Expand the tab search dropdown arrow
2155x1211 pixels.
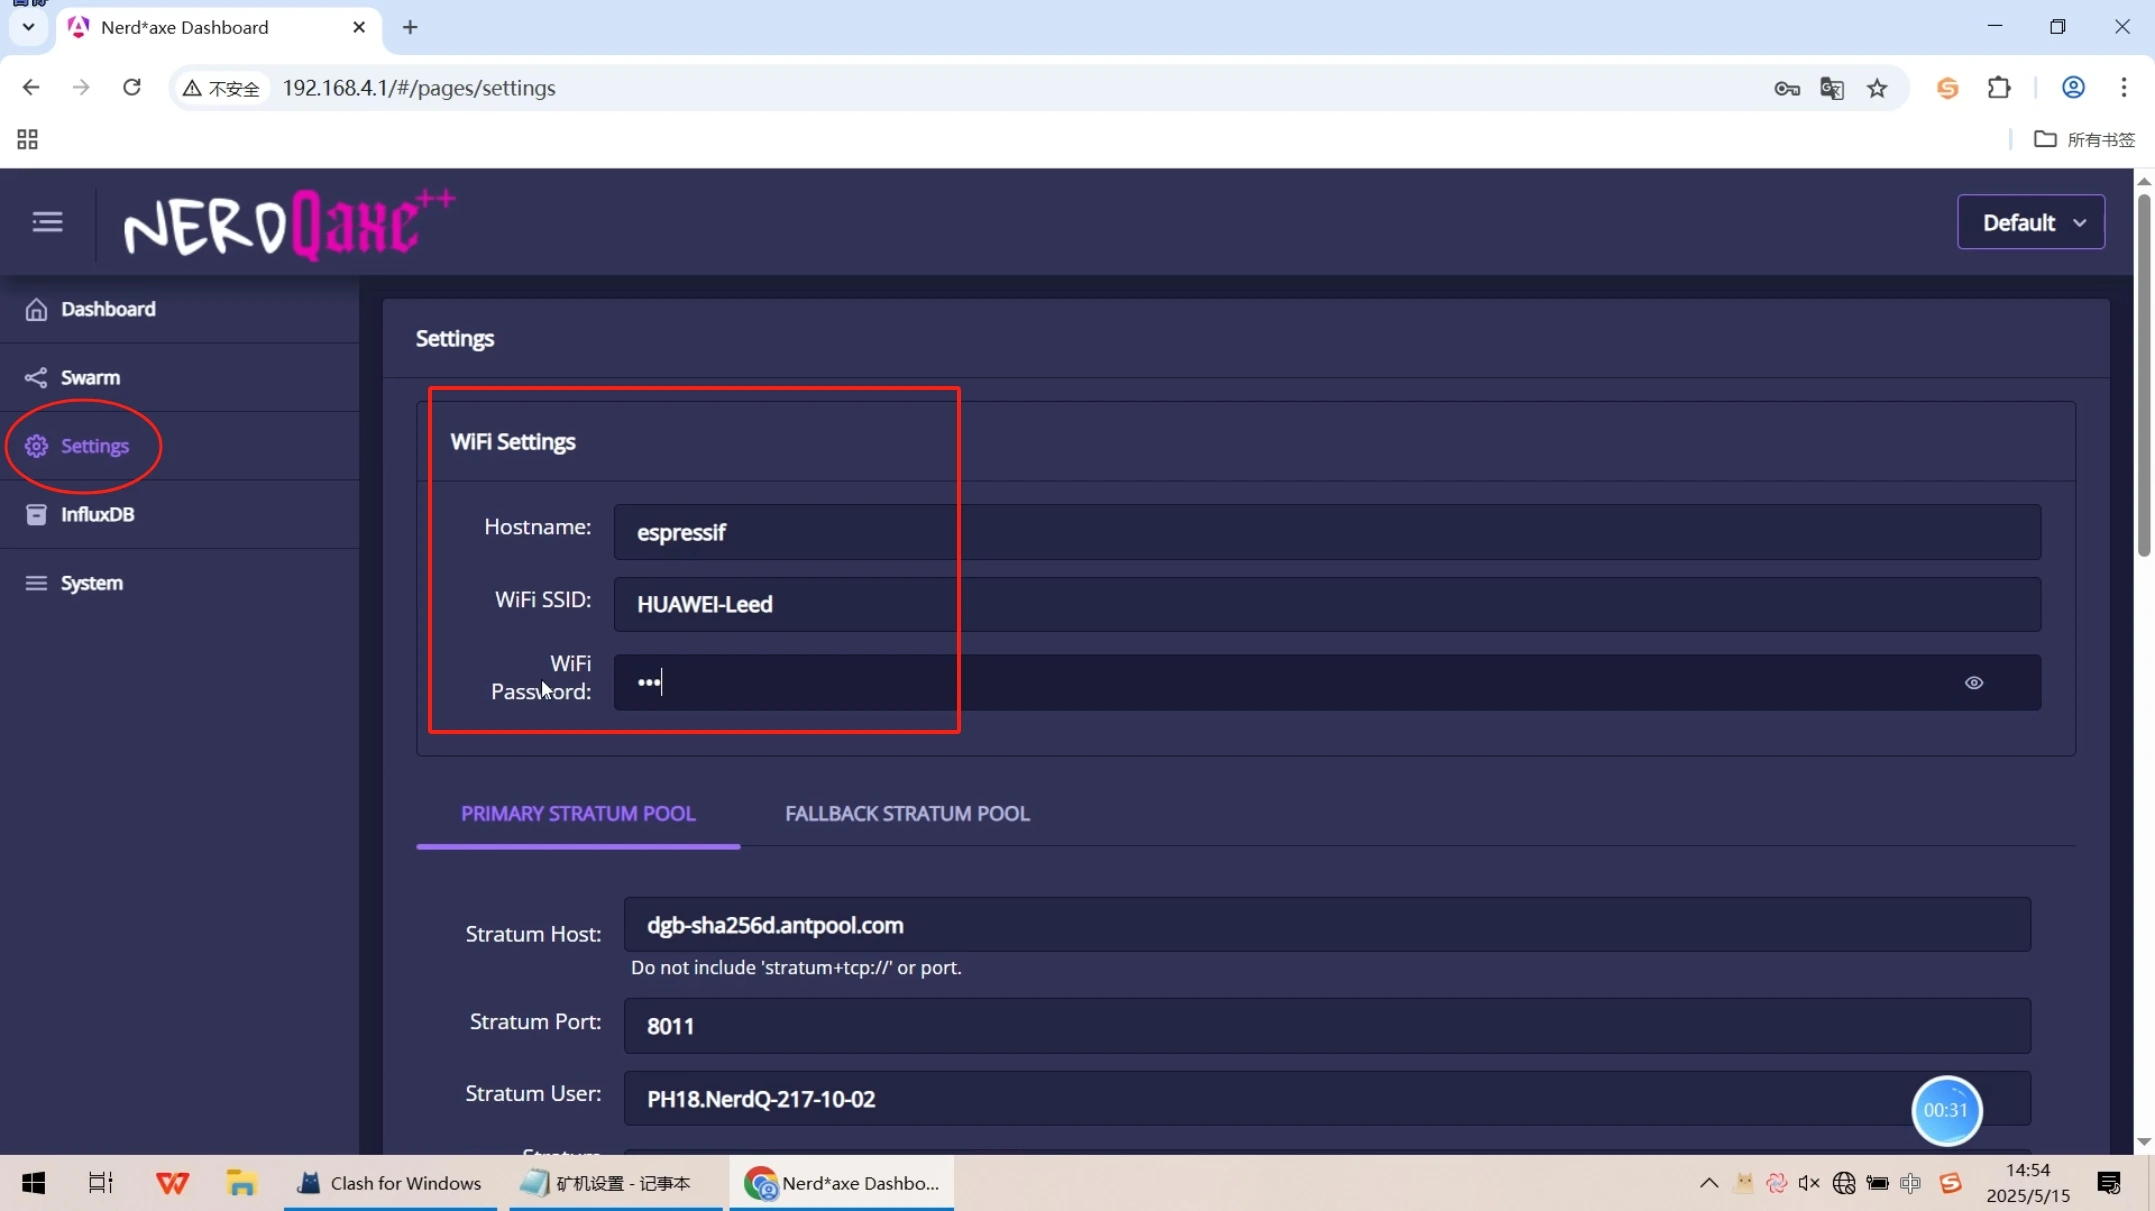click(x=28, y=27)
